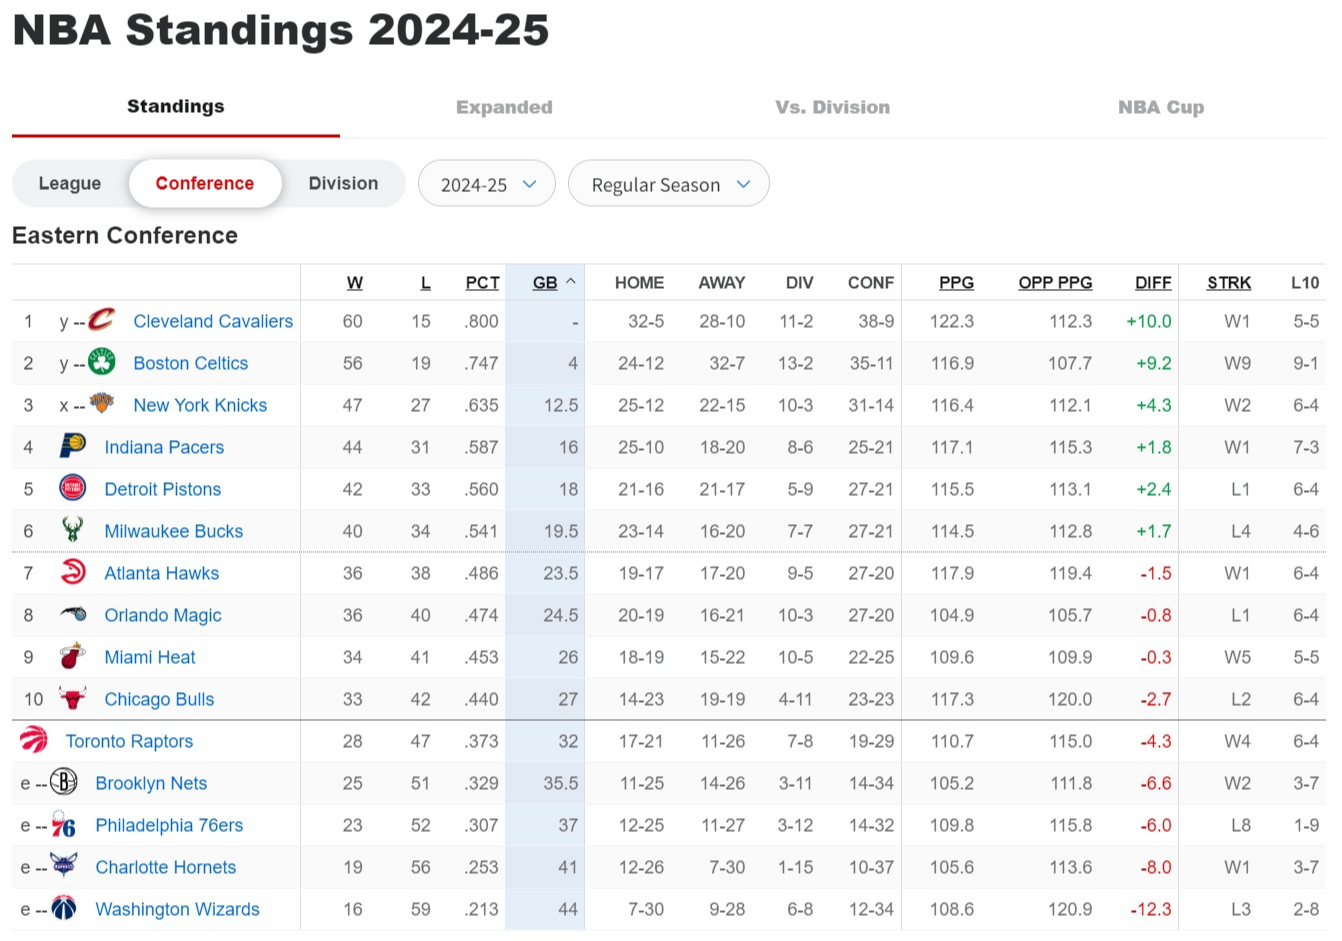Click Cavaliers' +10.0 point differential
The width and height of the screenshot is (1342, 941).
click(1148, 321)
